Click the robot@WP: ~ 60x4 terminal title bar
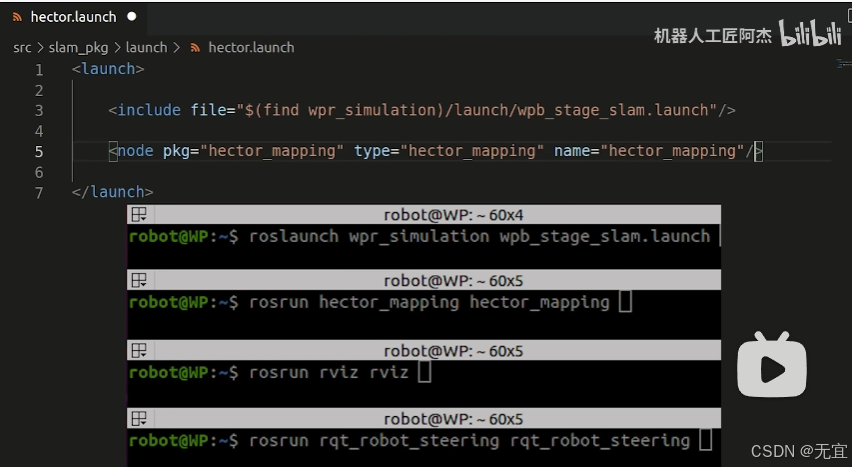 coord(424,215)
